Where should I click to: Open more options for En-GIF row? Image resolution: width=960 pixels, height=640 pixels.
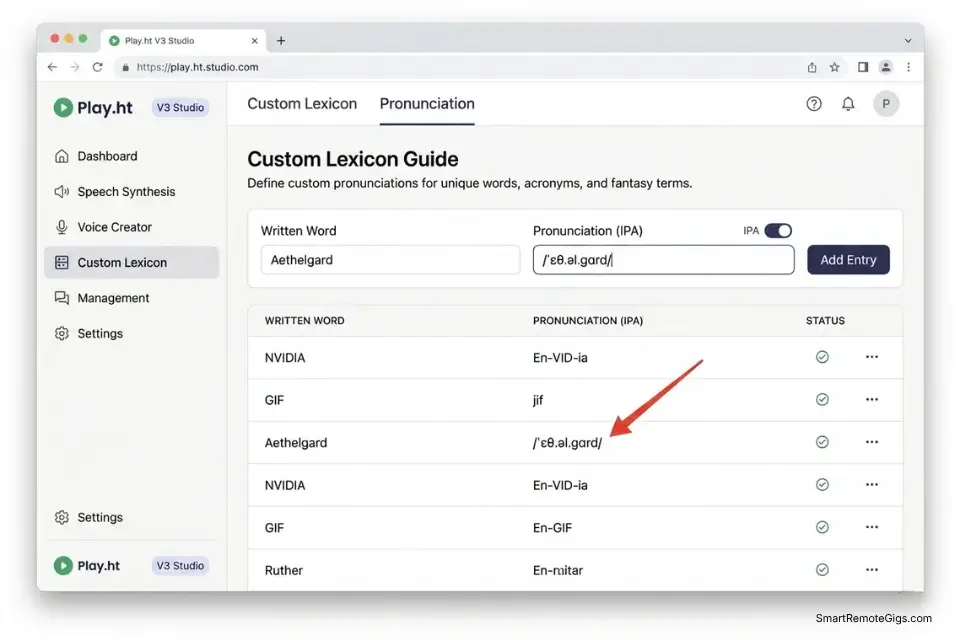click(872, 527)
